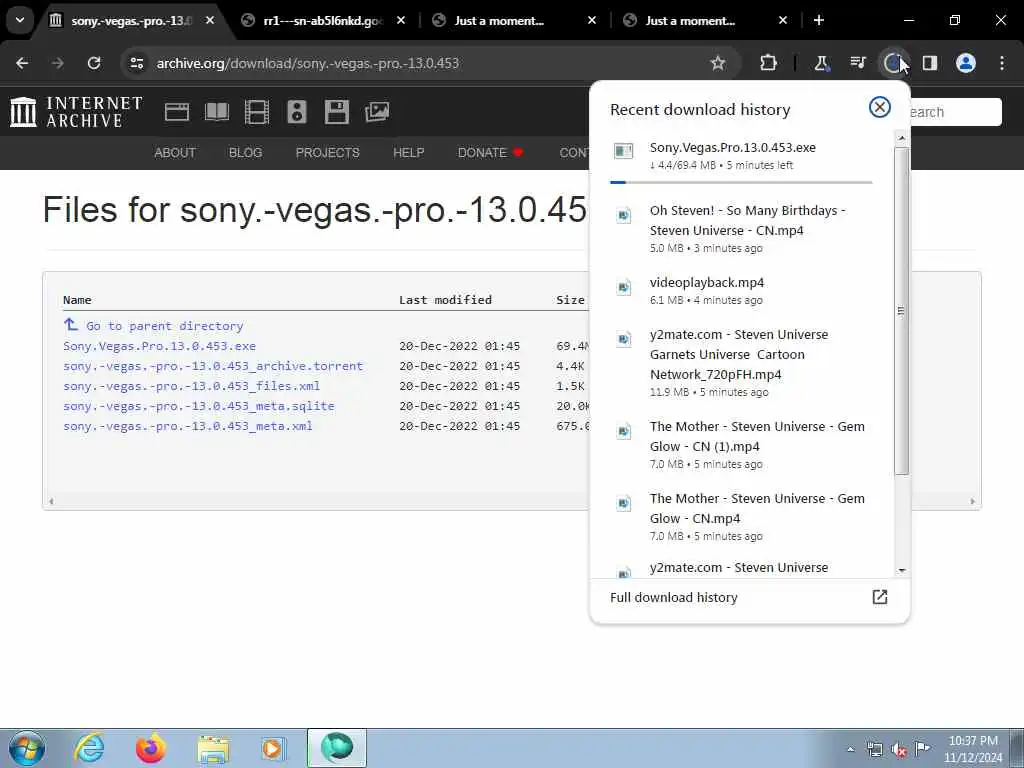Open The Mother Gem Glow CN (1).mp4

point(741,445)
